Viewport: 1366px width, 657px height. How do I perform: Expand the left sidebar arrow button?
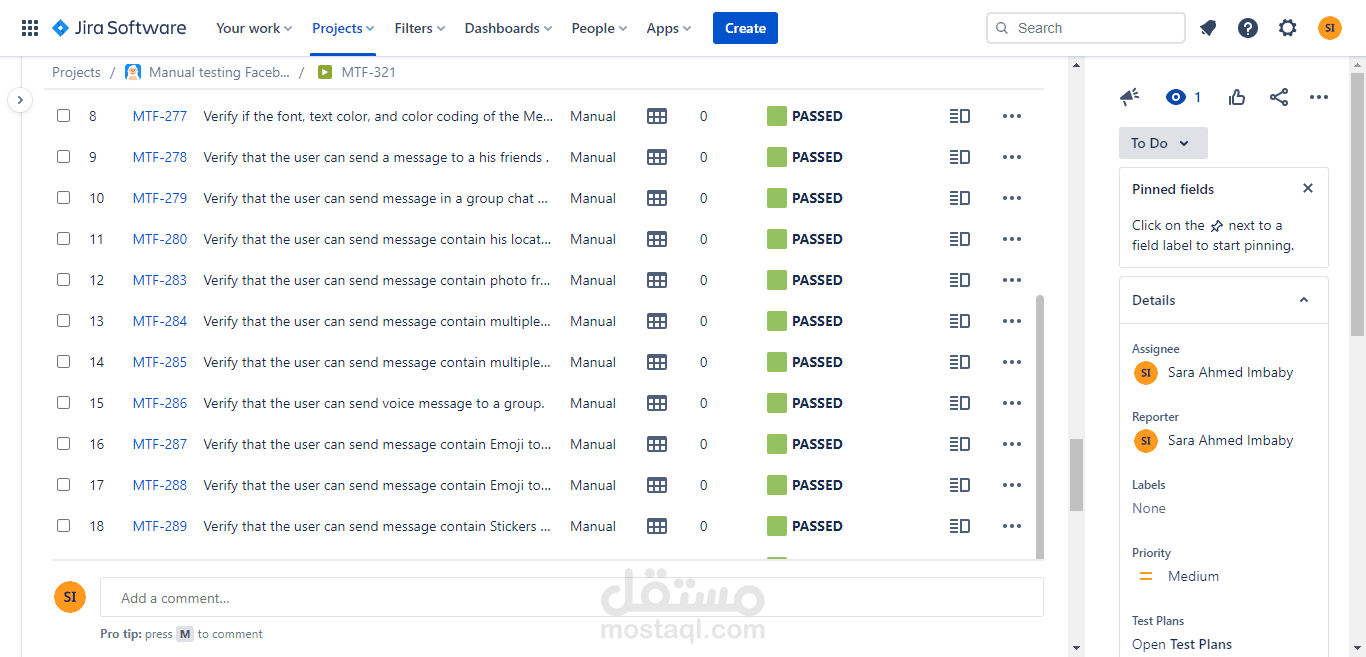point(20,100)
